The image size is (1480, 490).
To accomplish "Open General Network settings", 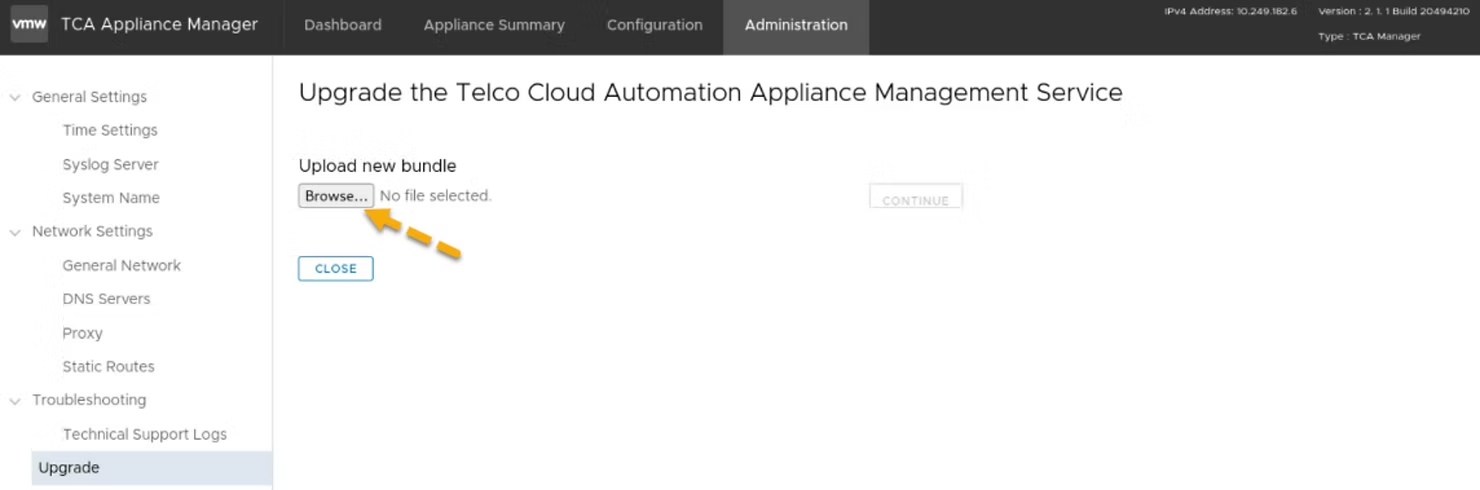I will point(121,265).
